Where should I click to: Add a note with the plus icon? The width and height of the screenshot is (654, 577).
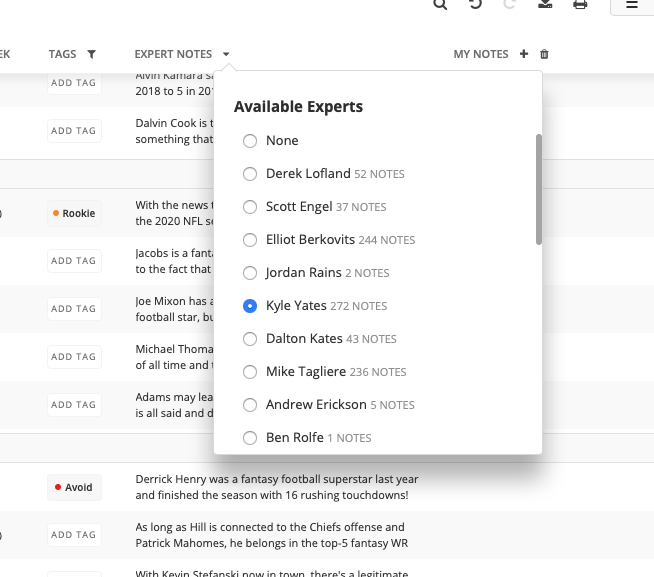coord(524,54)
